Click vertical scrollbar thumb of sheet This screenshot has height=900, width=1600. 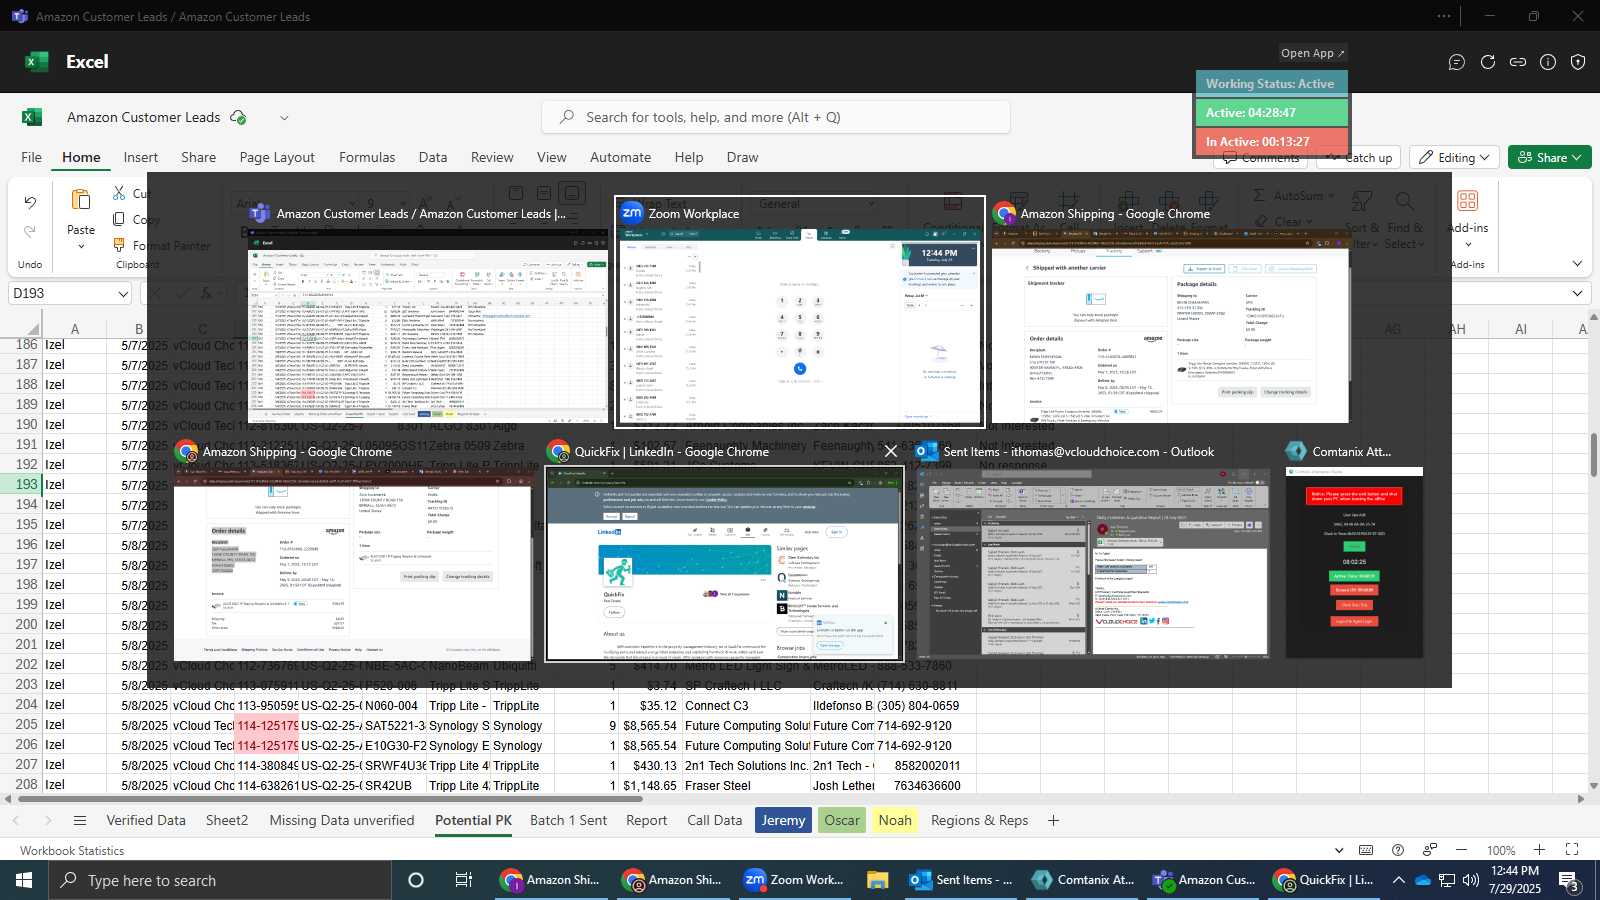click(x=1593, y=455)
